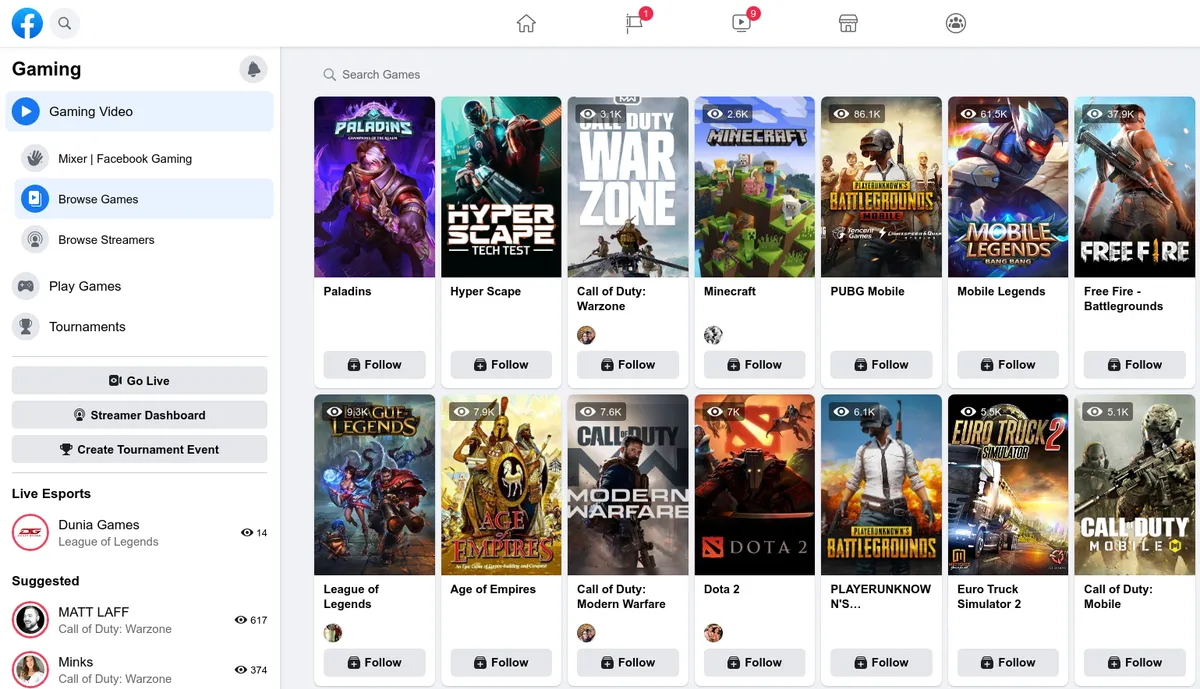This screenshot has height=689, width=1200.
Task: Open Marketplace from the top navigation
Action: tap(848, 22)
